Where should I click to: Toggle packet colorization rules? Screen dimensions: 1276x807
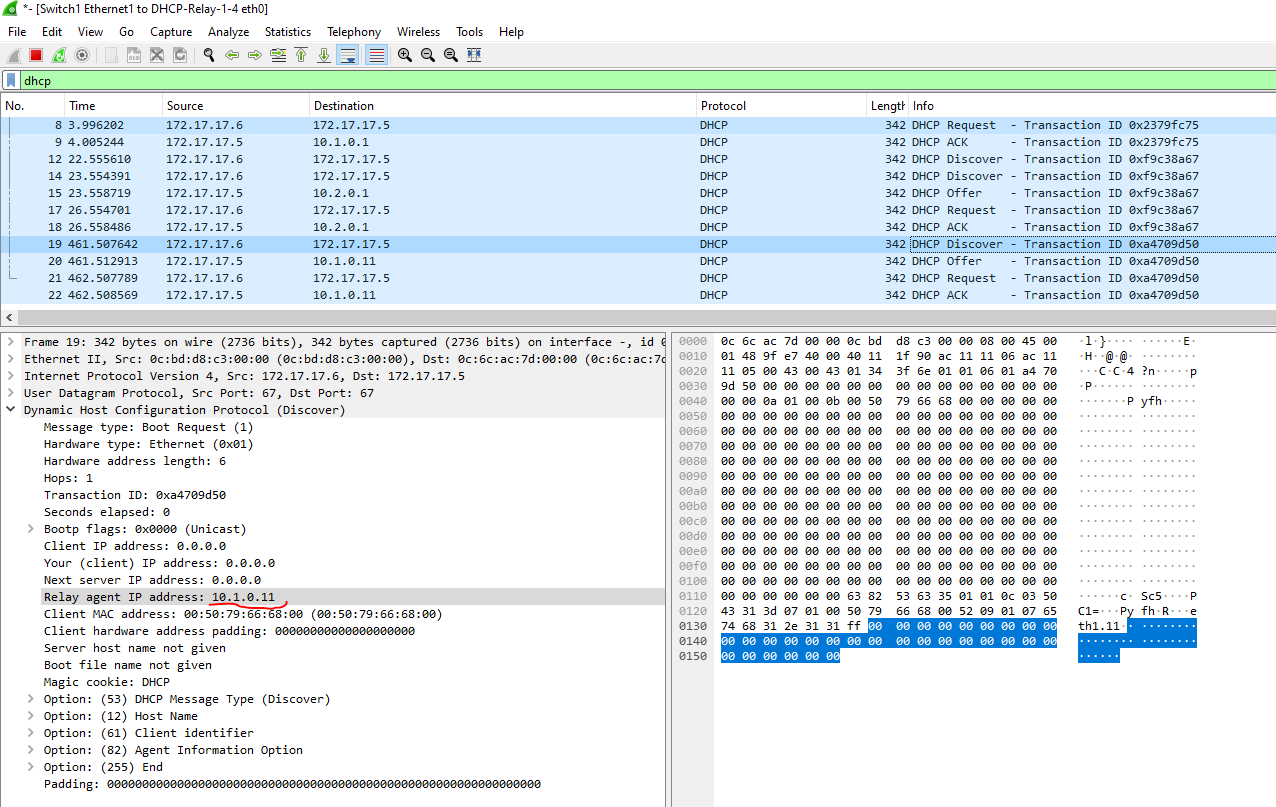pyautogui.click(x=377, y=56)
